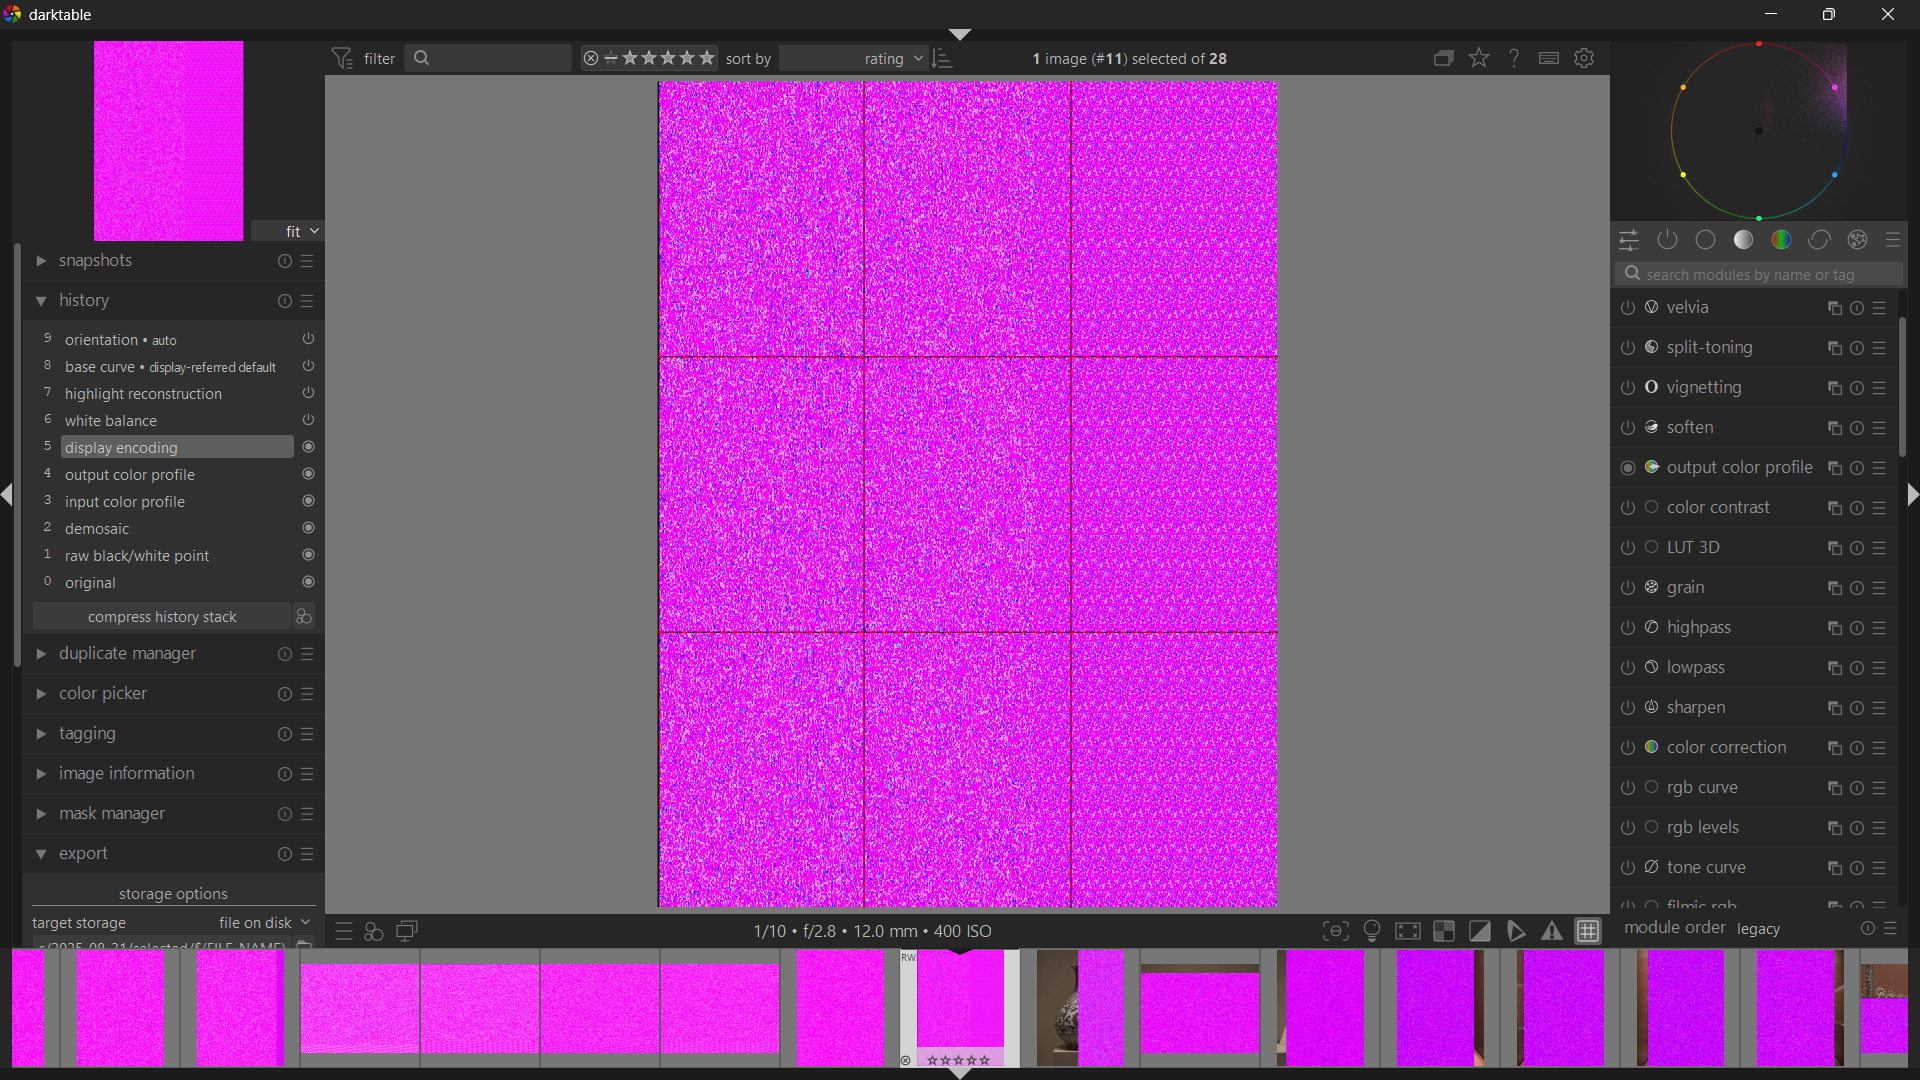Toggle focus peaking icon

(x=1336, y=931)
